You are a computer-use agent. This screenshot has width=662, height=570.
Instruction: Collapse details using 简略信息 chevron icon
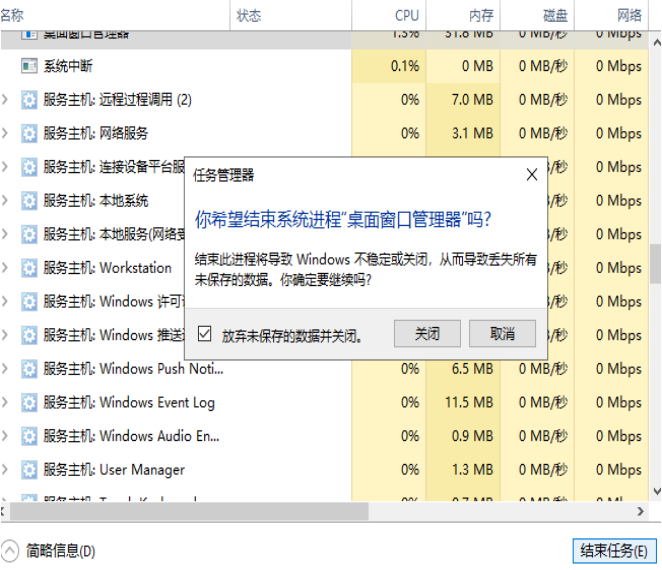click(10, 550)
